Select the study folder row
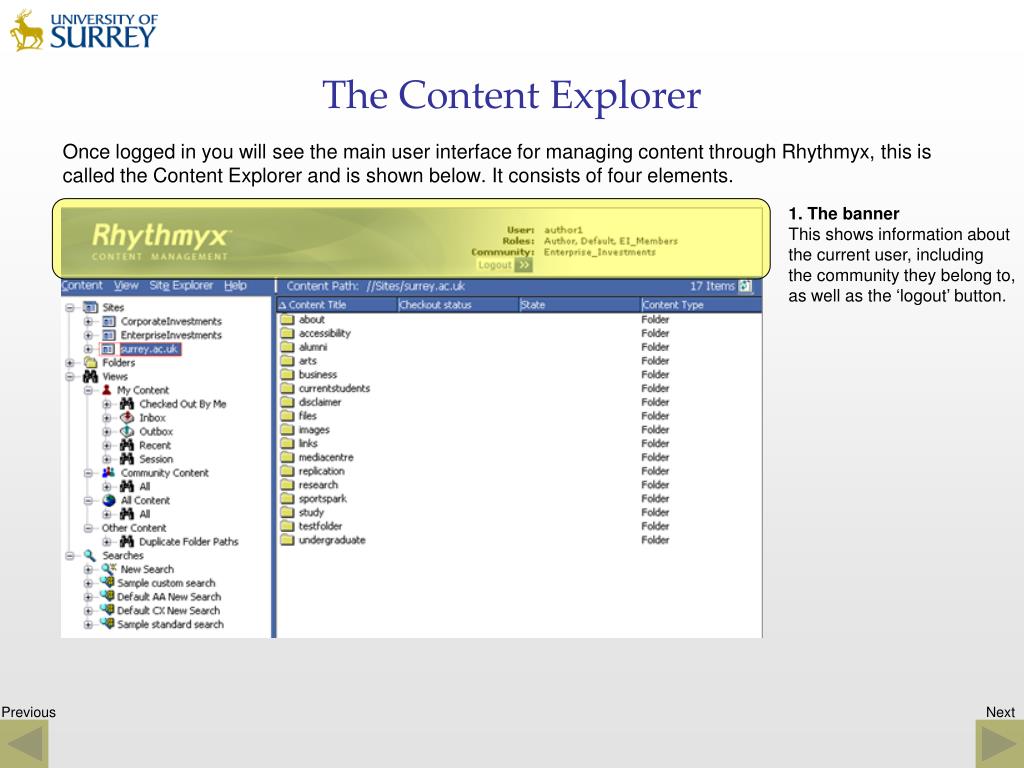 click(x=519, y=513)
